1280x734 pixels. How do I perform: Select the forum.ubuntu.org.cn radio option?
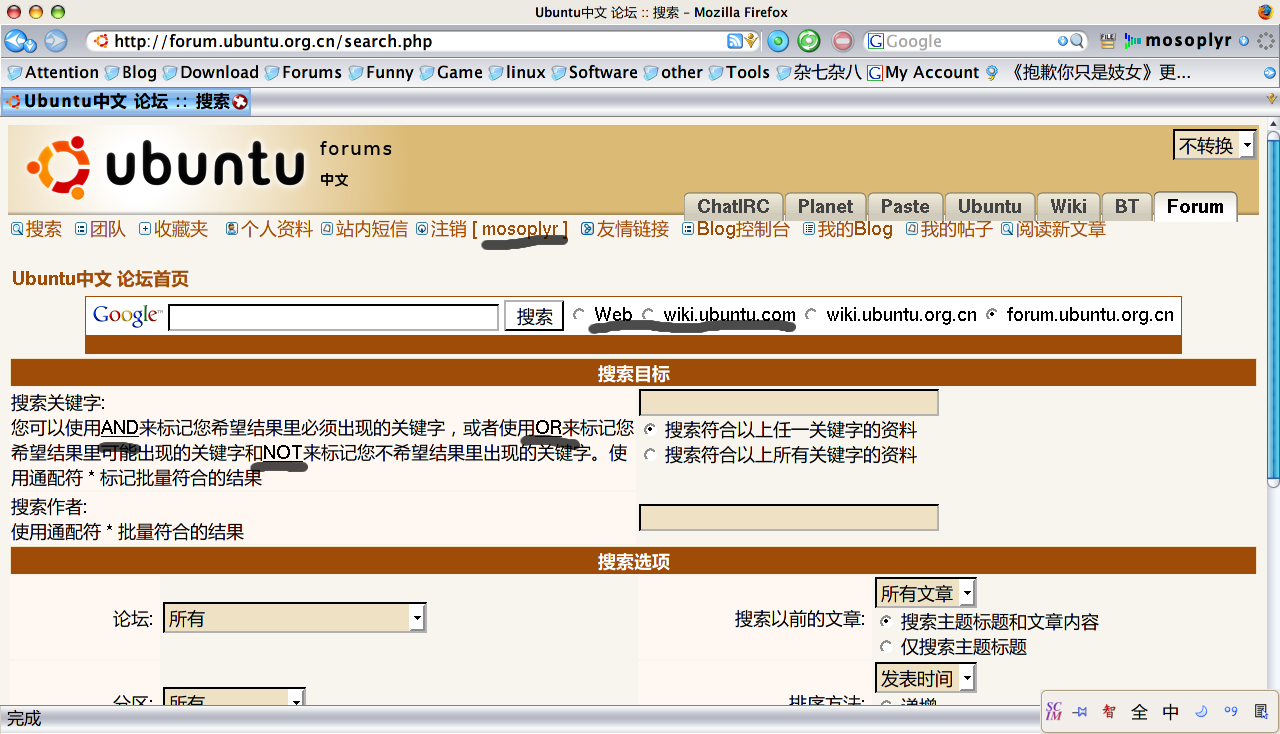pyautogui.click(x=992, y=315)
